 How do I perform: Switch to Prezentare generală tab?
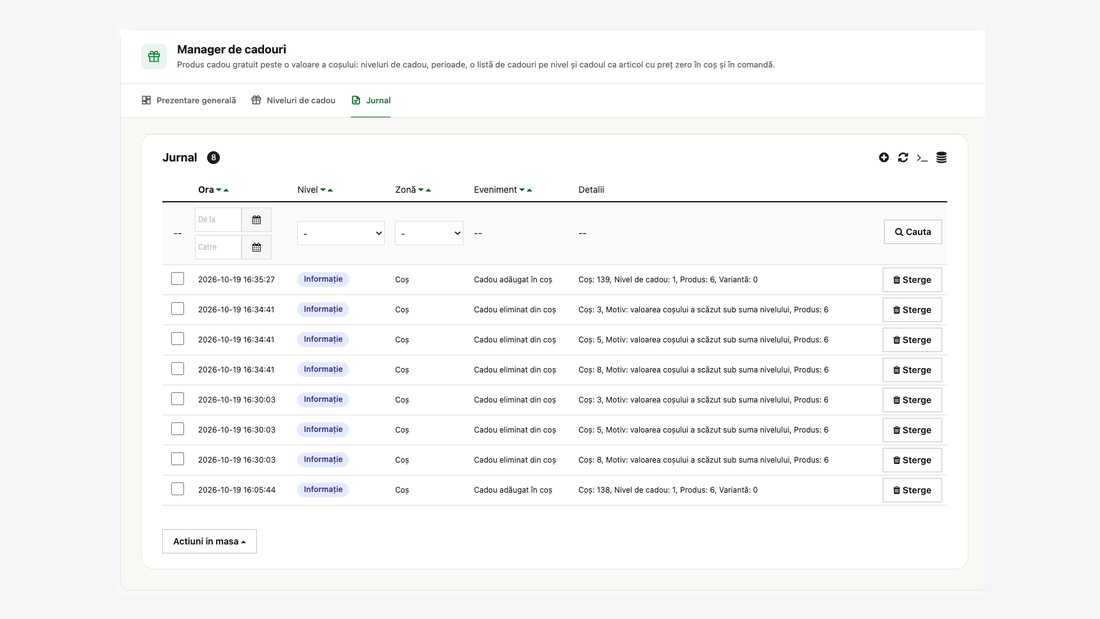pyautogui.click(x=189, y=100)
